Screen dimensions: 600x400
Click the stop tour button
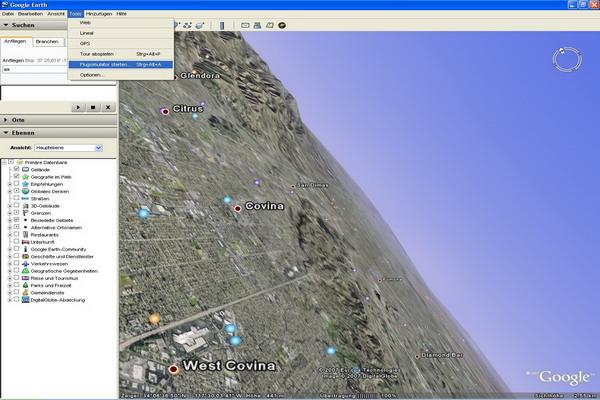coord(93,108)
